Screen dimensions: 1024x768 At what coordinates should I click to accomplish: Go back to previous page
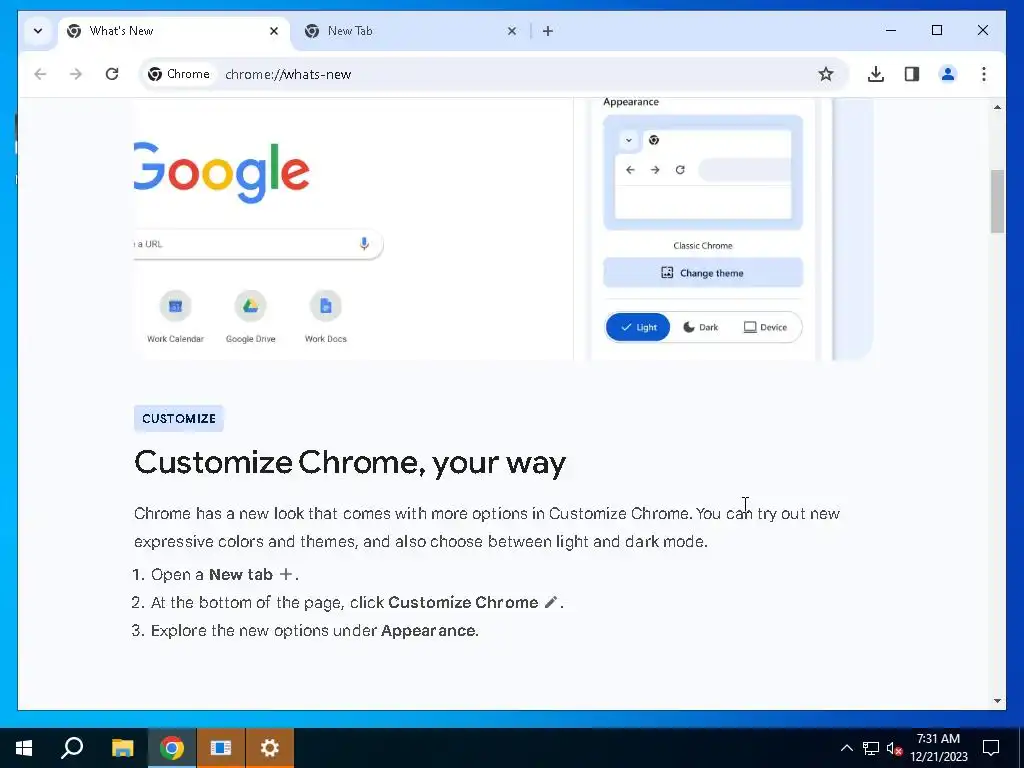click(40, 74)
